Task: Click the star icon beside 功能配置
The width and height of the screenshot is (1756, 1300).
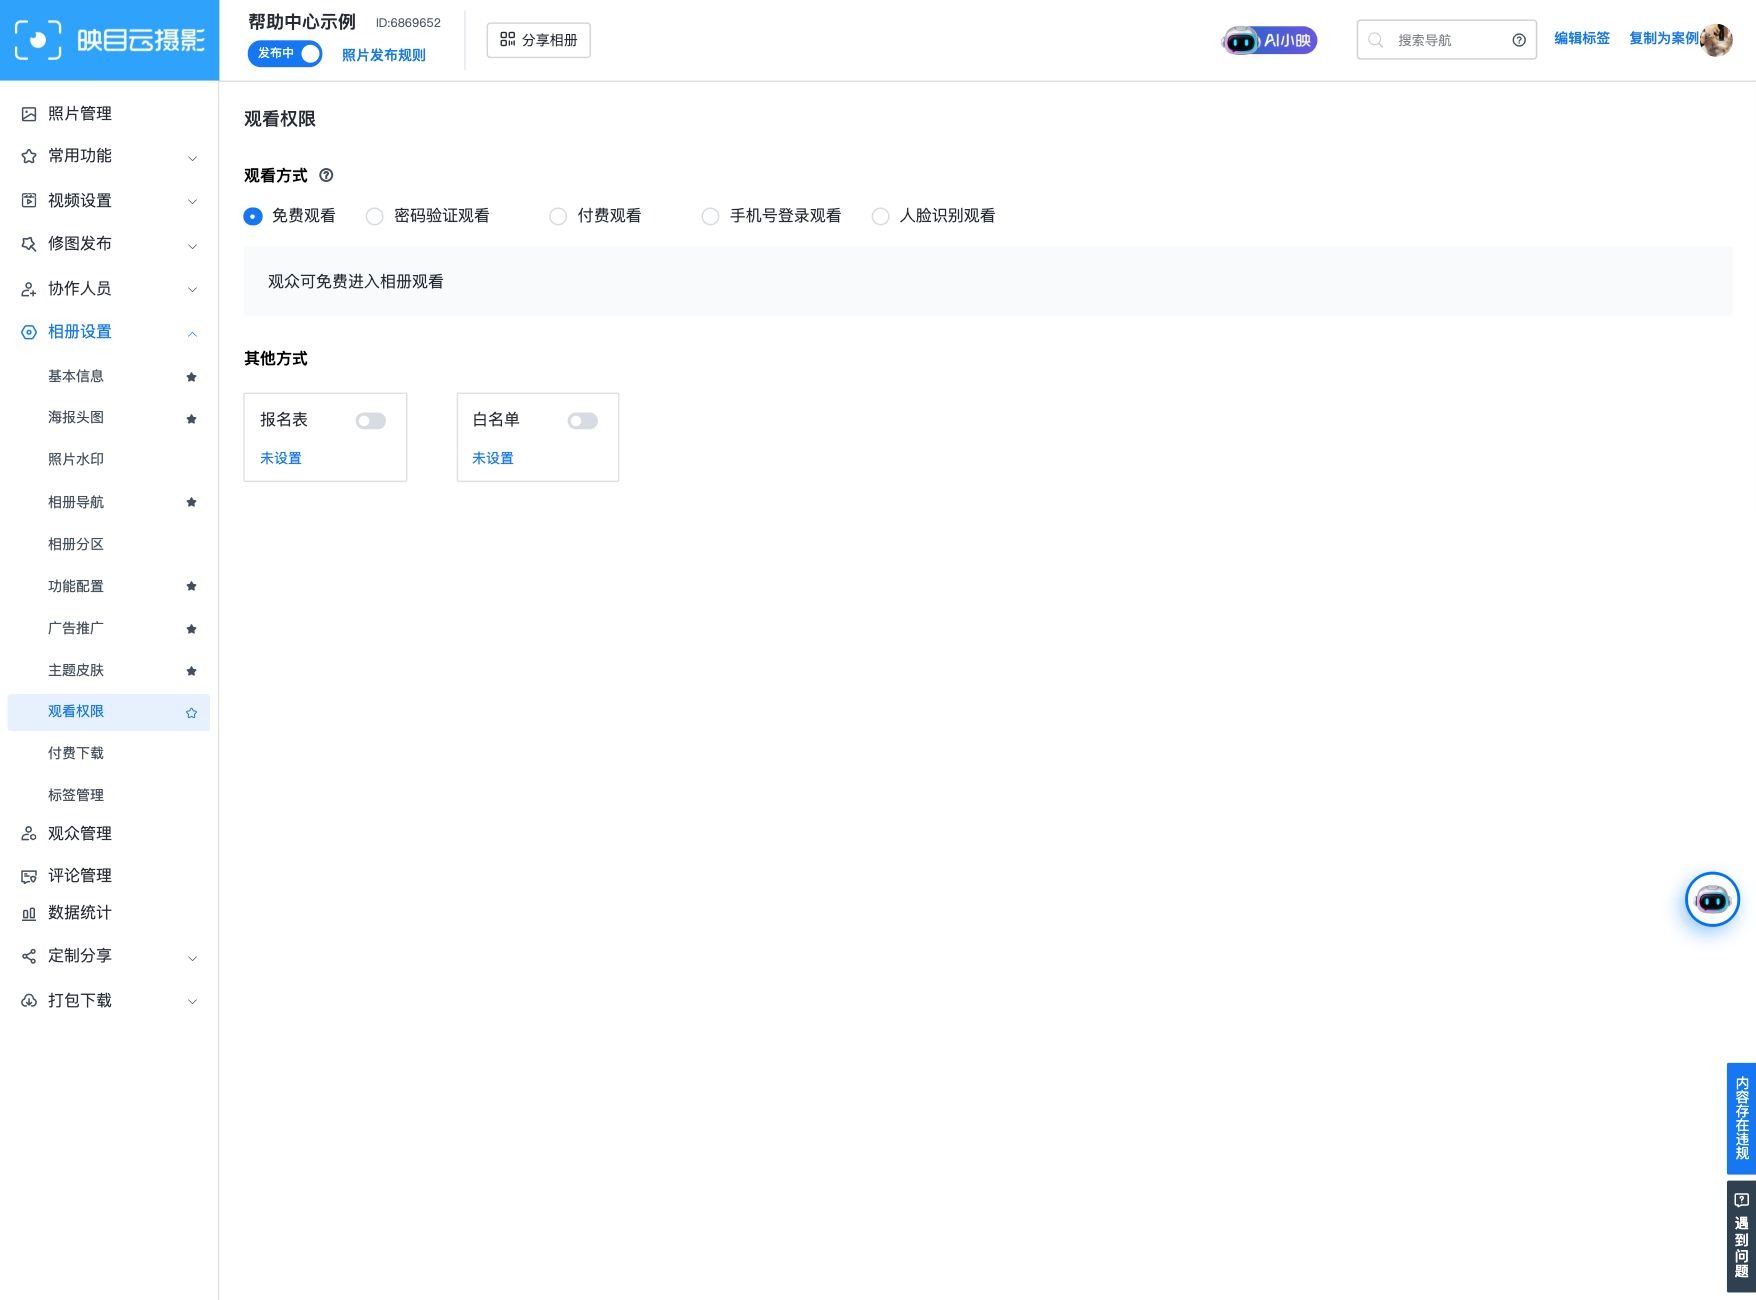Action: coord(191,586)
